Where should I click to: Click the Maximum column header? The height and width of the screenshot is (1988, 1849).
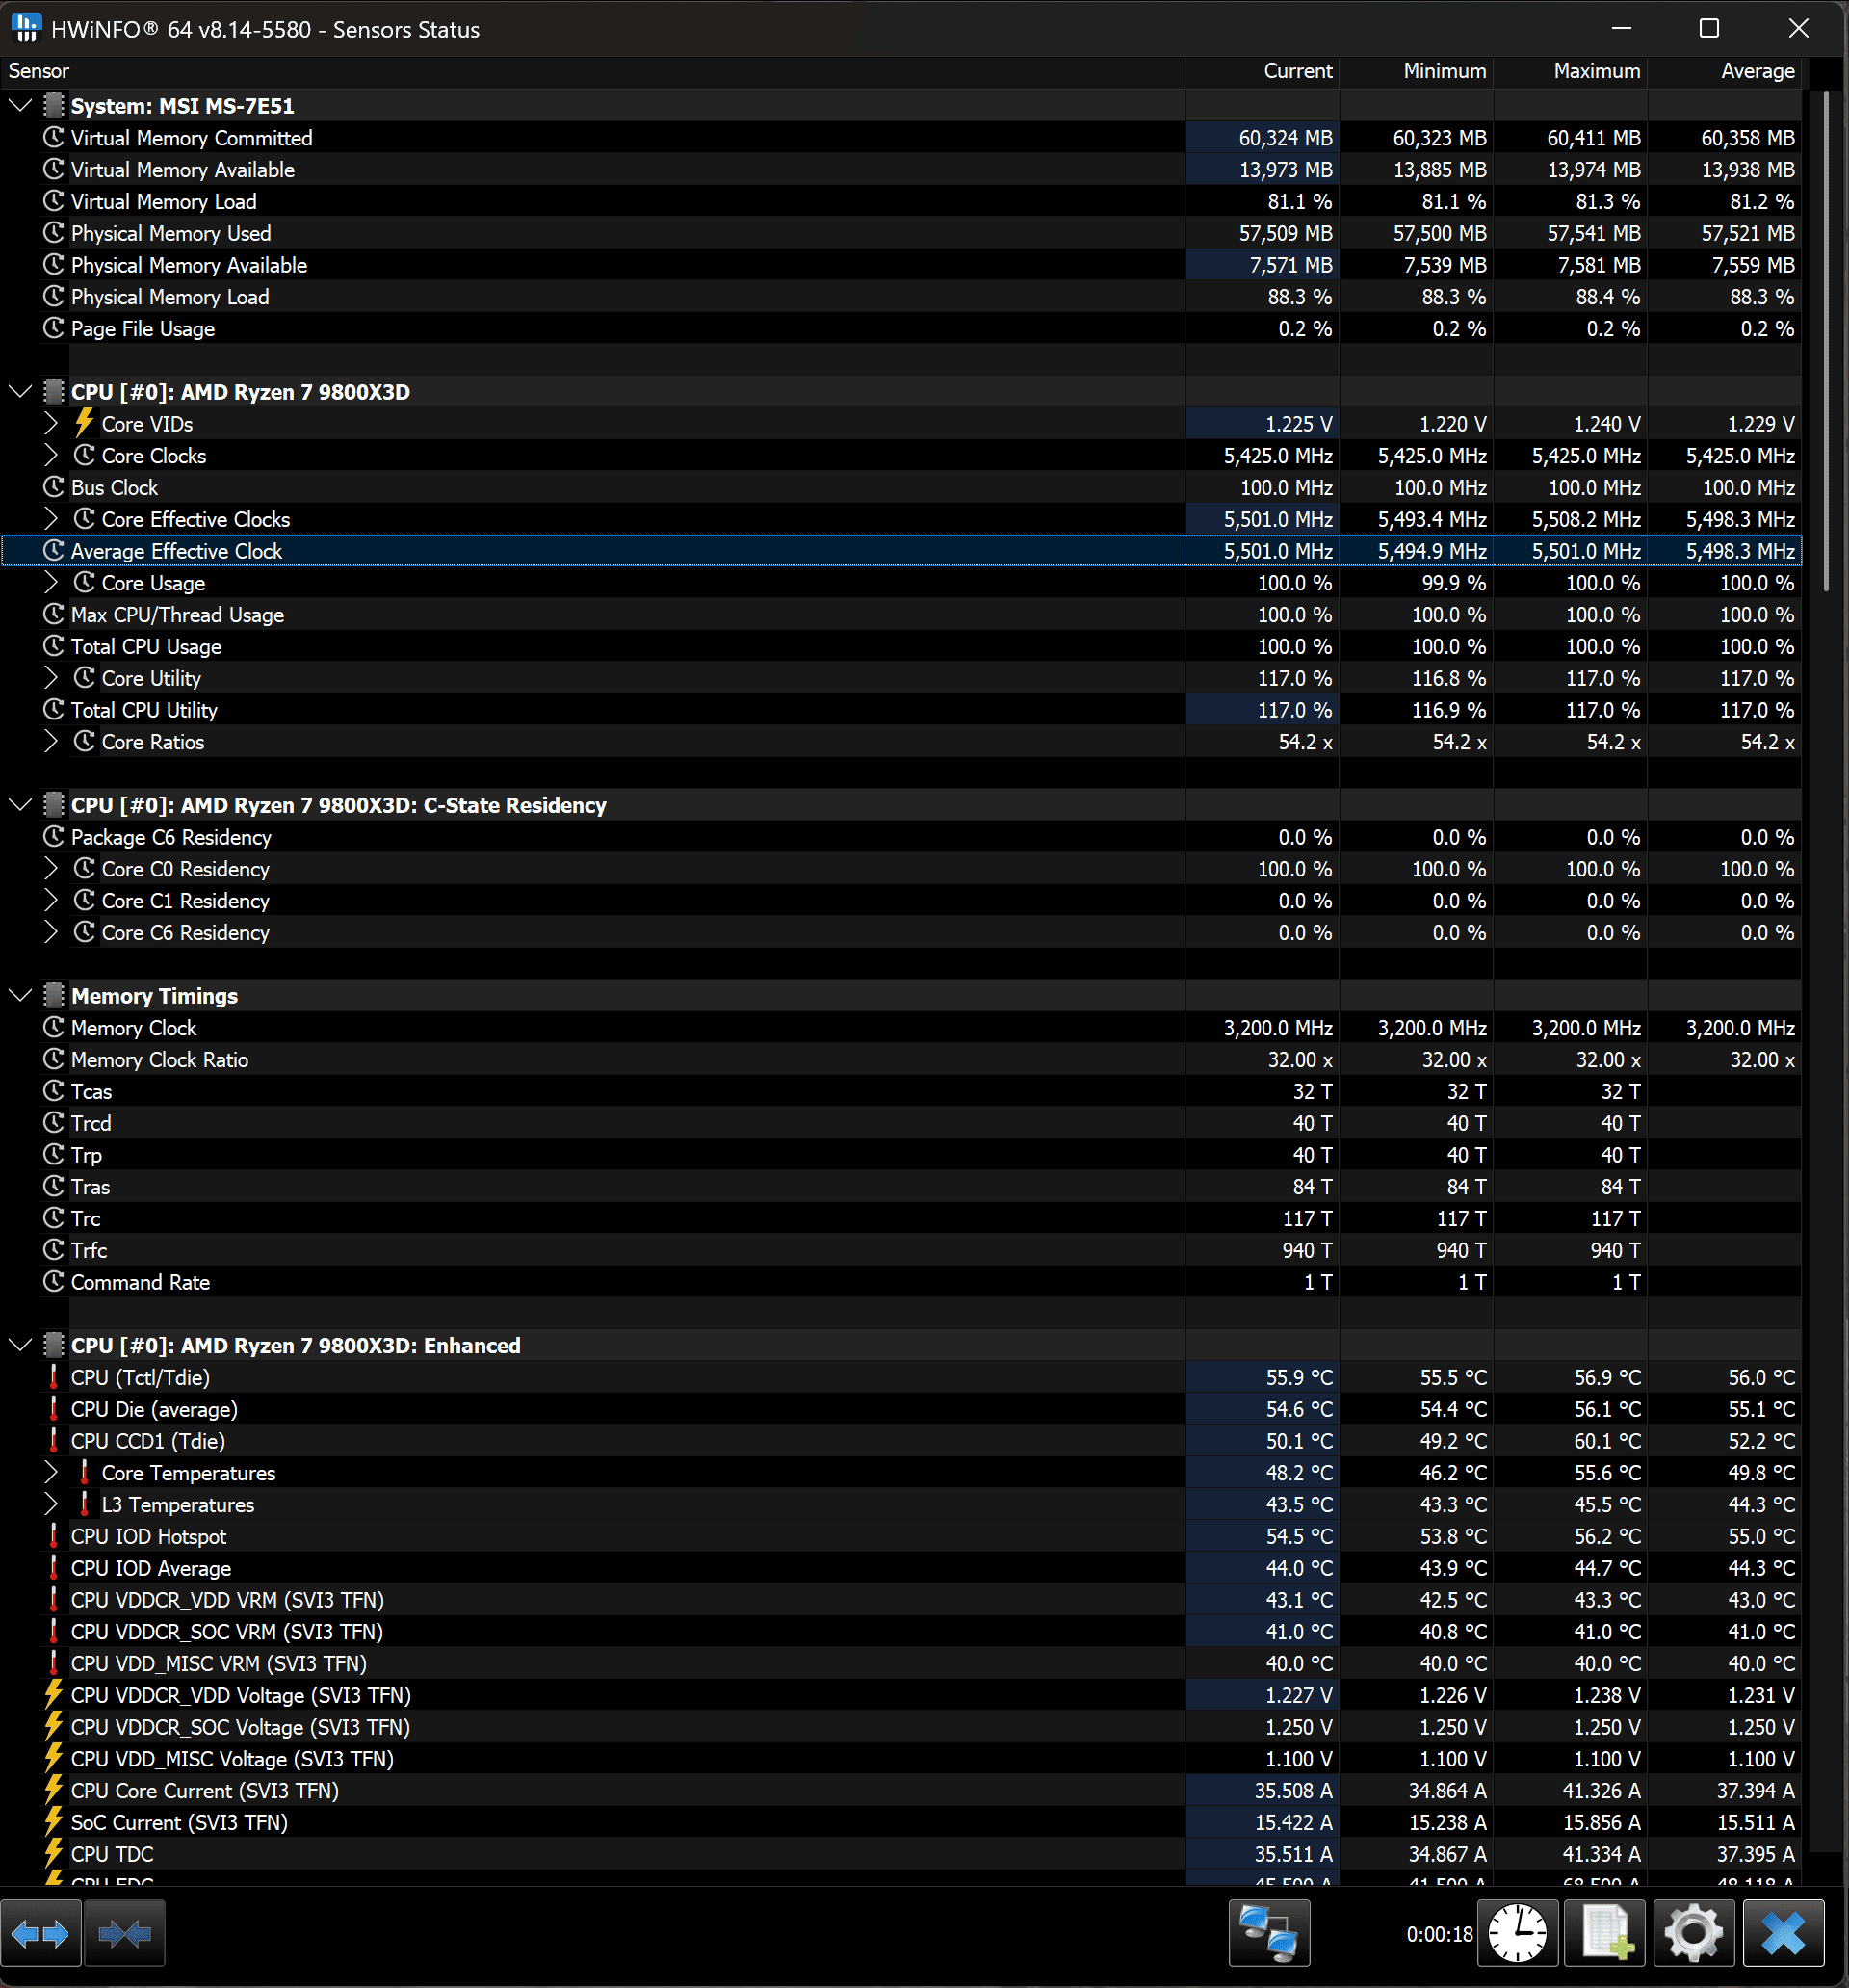(1570, 71)
